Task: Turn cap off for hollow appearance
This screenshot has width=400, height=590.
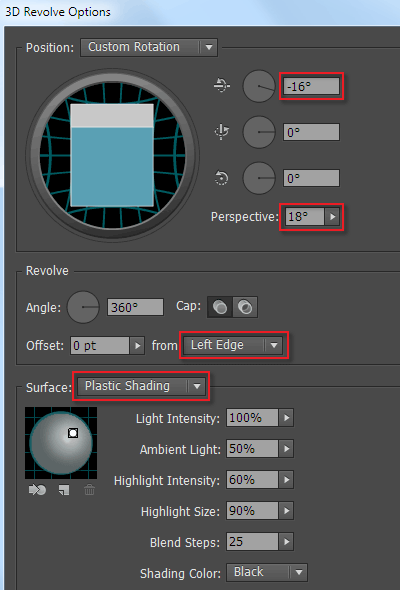Action: pyautogui.click(x=245, y=307)
